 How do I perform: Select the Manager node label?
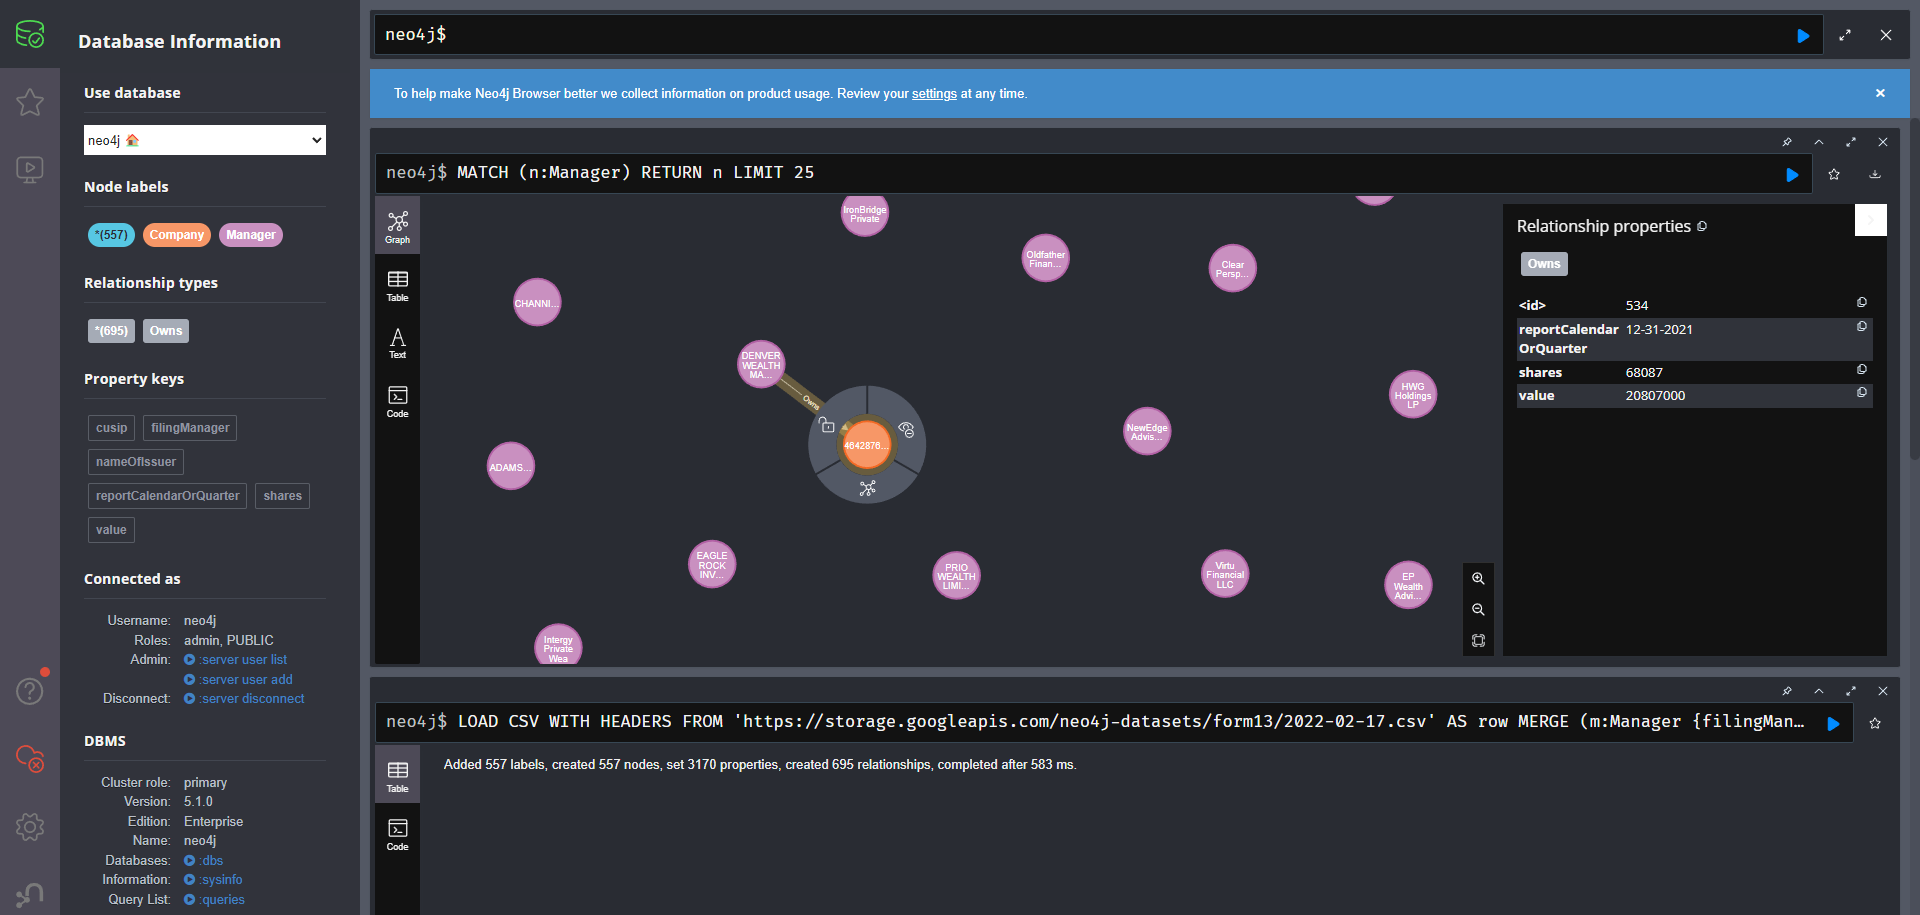coord(251,235)
